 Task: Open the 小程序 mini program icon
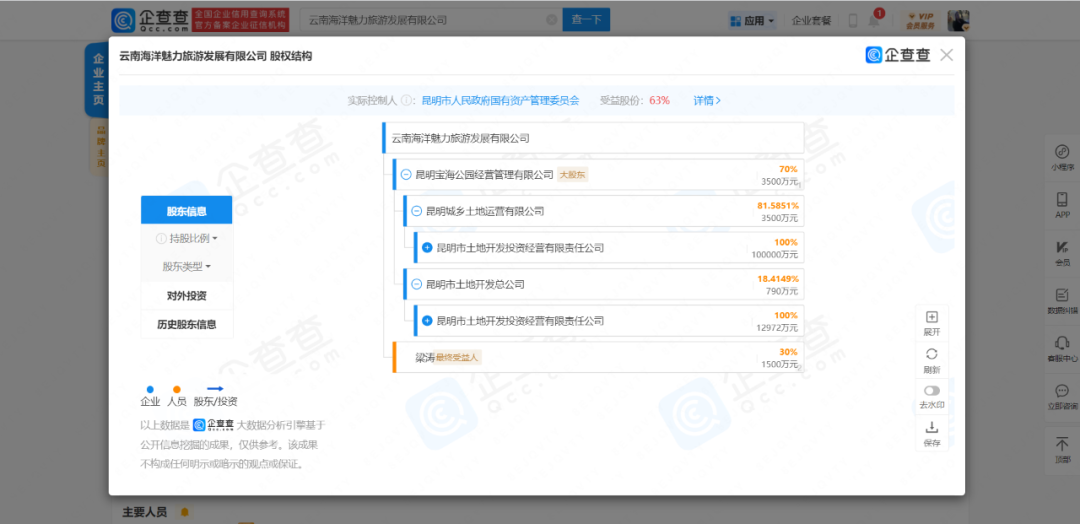(x=1061, y=152)
